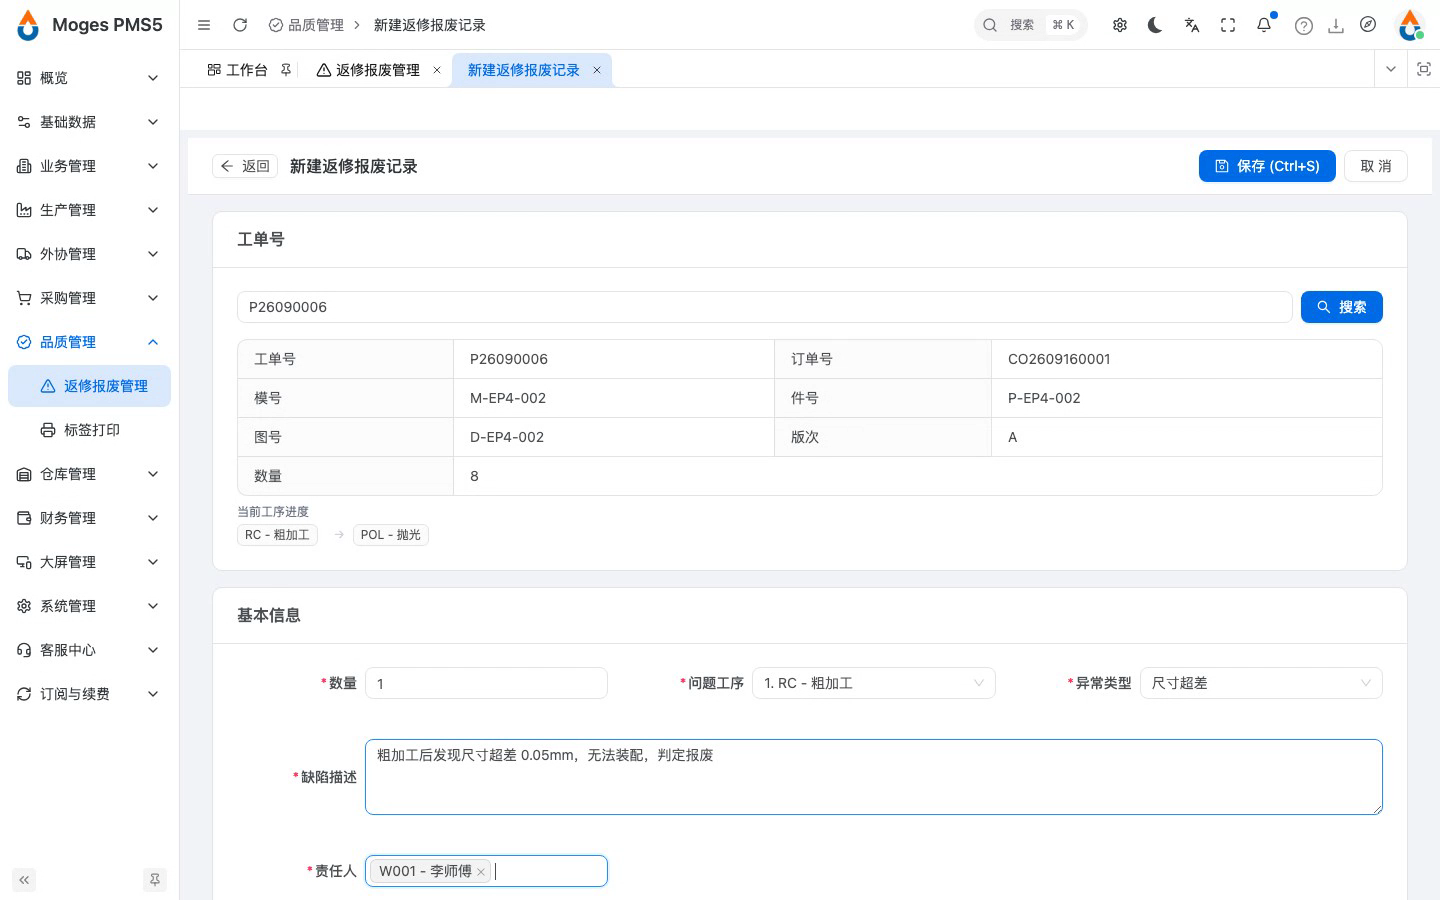The height and width of the screenshot is (900, 1440).
Task: Expand the 概览 sidebar menu
Action: point(89,78)
